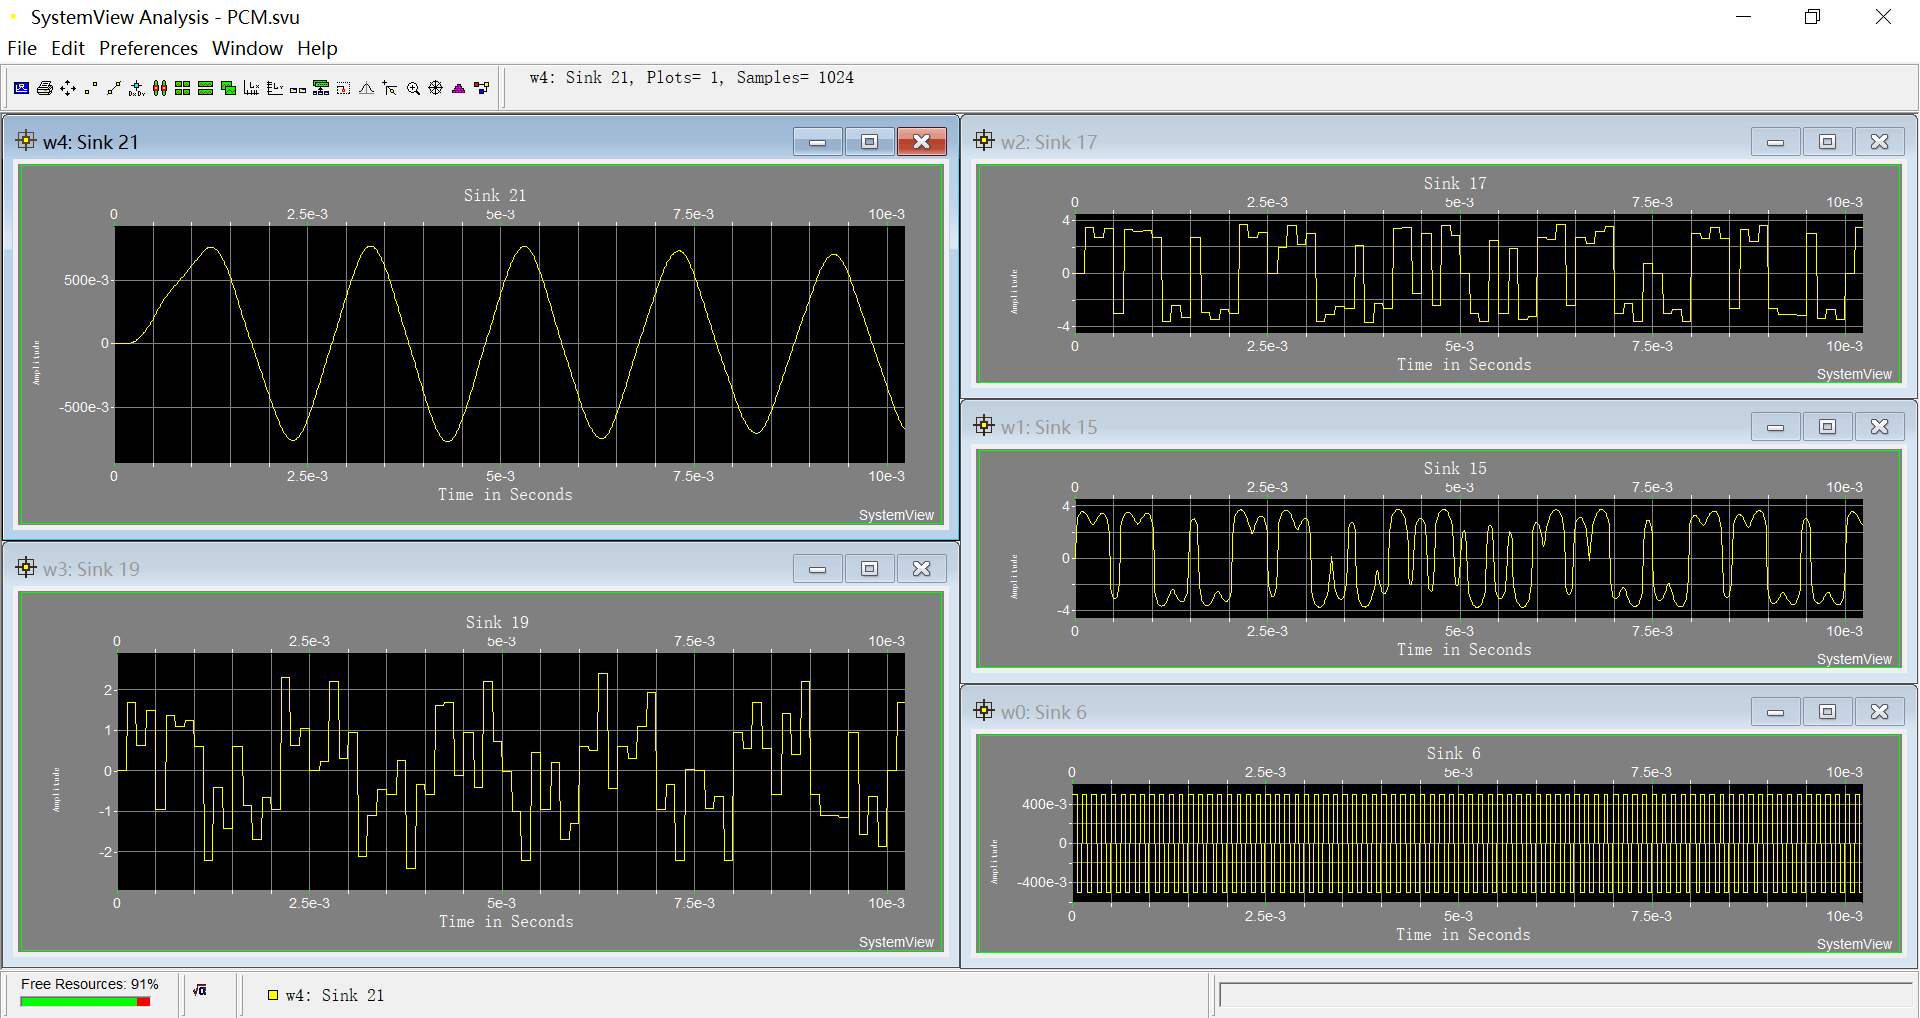Open the Preferences menu
The height and width of the screenshot is (1018, 1920).
click(x=148, y=48)
